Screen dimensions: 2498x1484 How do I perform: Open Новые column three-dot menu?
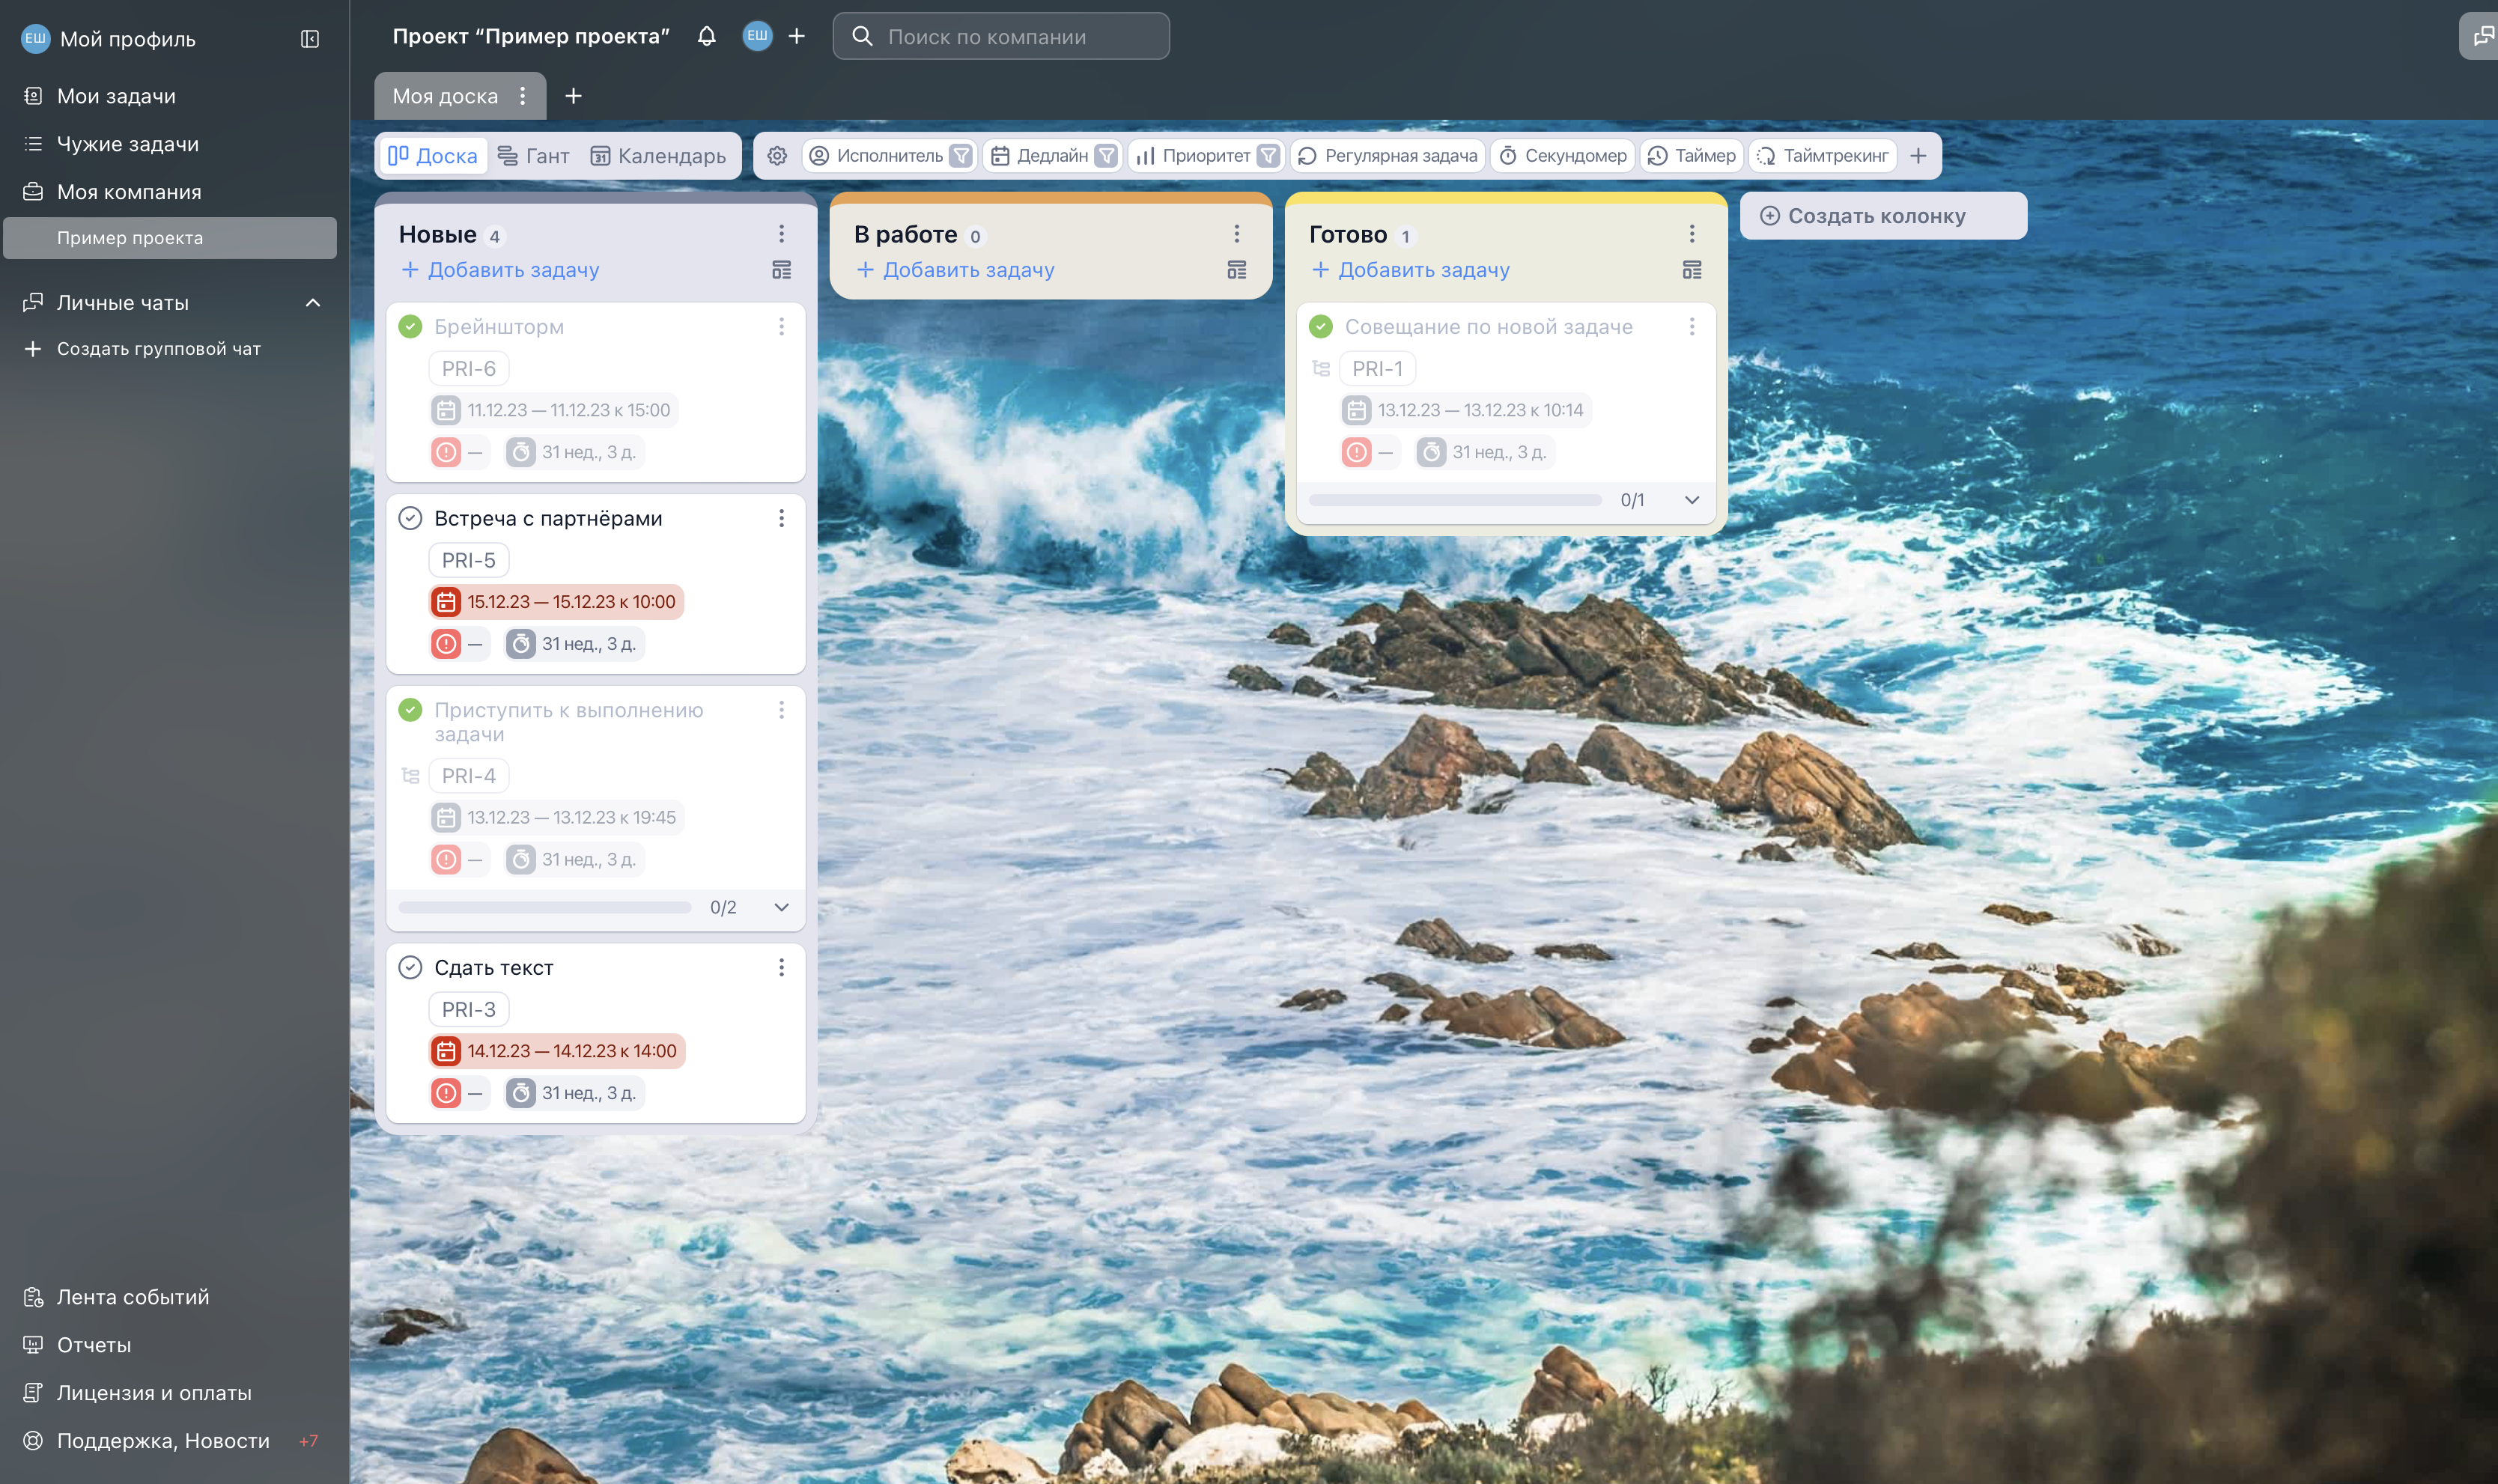782,234
